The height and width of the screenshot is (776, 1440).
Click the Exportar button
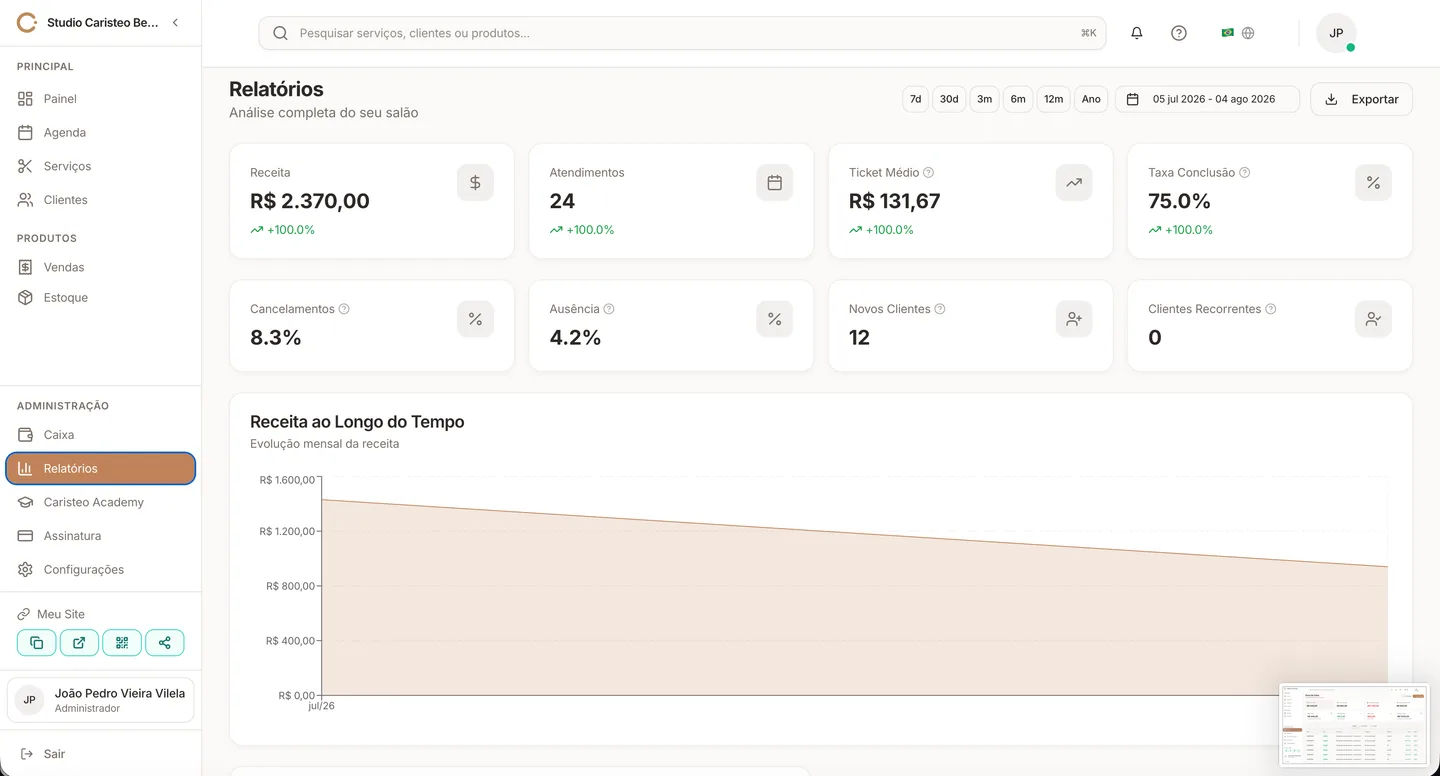1361,99
